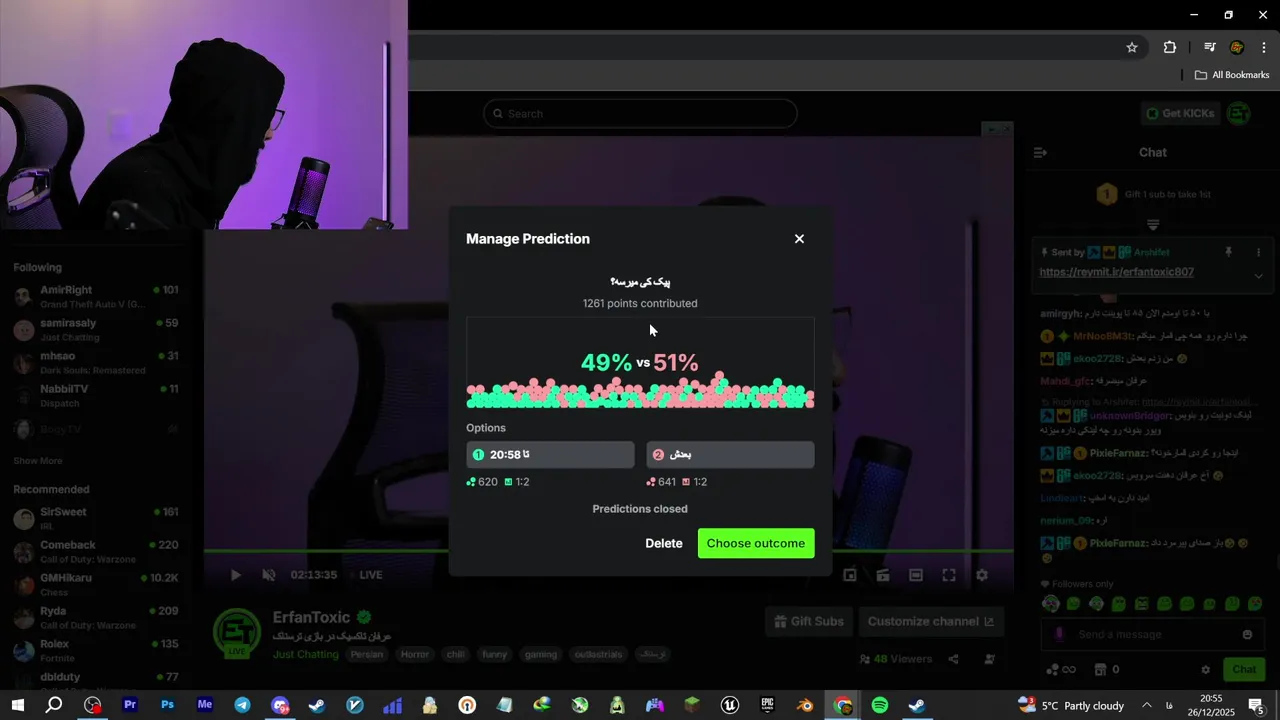Click the ErfanToxic channel avatar
The height and width of the screenshot is (720, 1280).
click(x=237, y=633)
